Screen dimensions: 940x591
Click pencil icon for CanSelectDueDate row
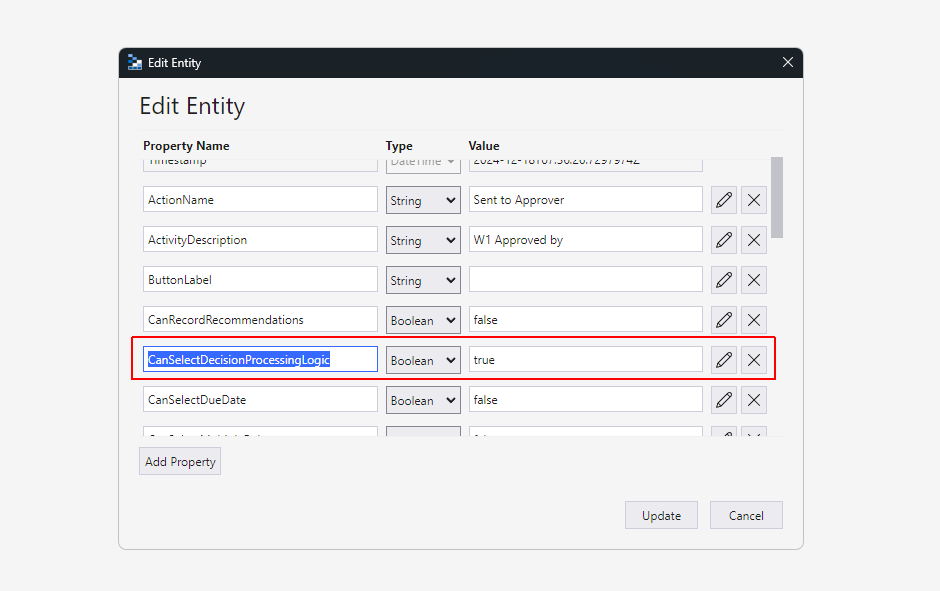(724, 400)
